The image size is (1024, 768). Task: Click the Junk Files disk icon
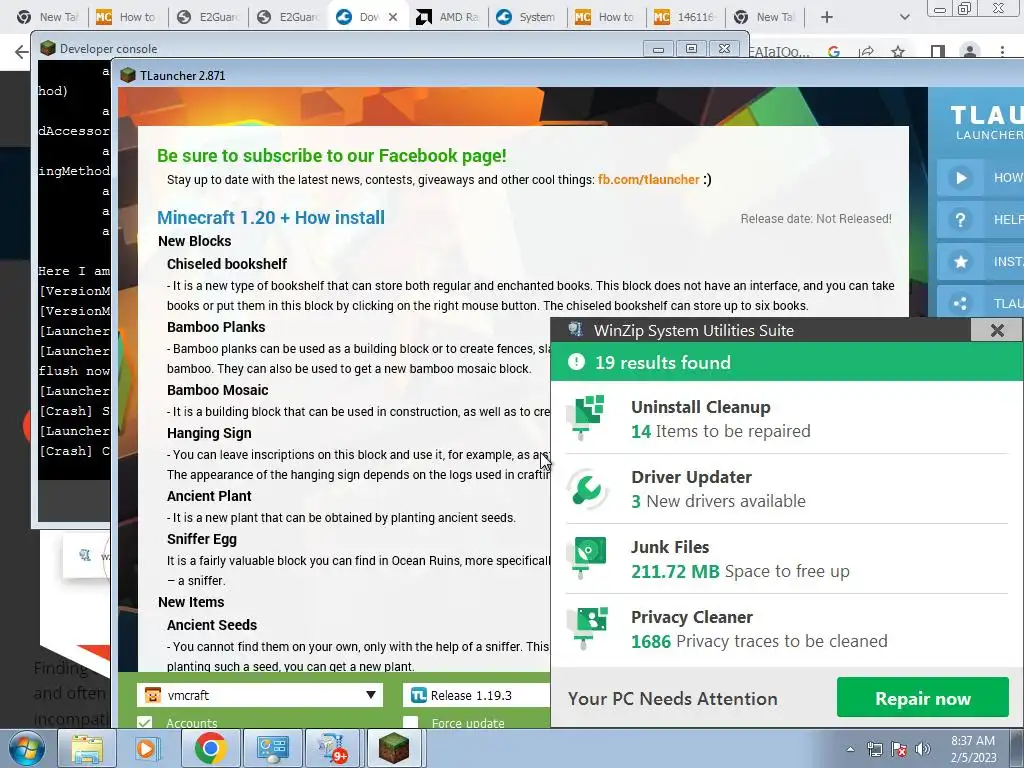(586, 557)
